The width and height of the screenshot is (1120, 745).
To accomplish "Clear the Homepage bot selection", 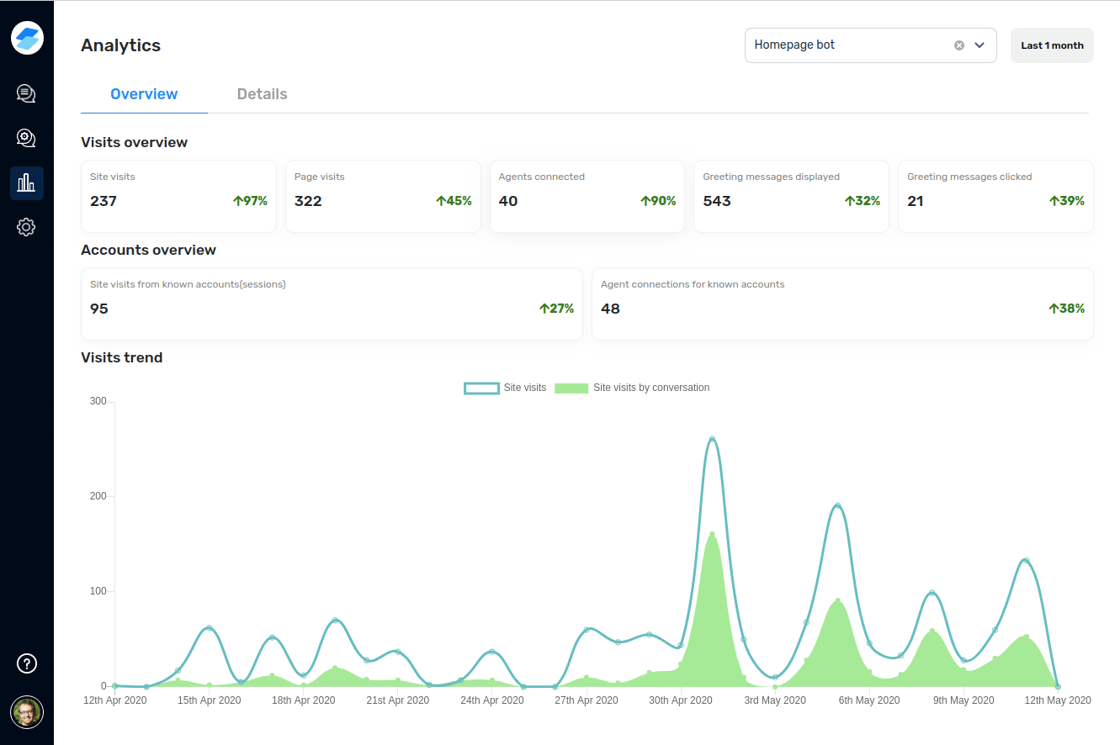I will [x=959, y=45].
